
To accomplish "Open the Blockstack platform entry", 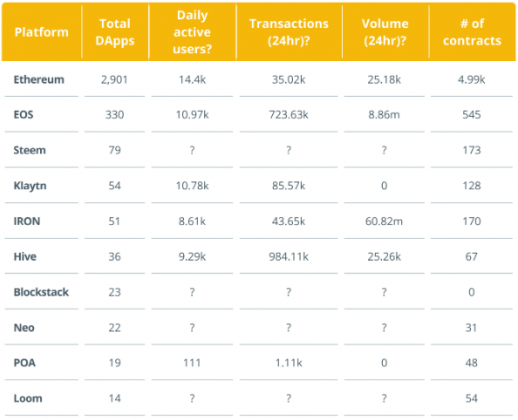I will [x=41, y=292].
